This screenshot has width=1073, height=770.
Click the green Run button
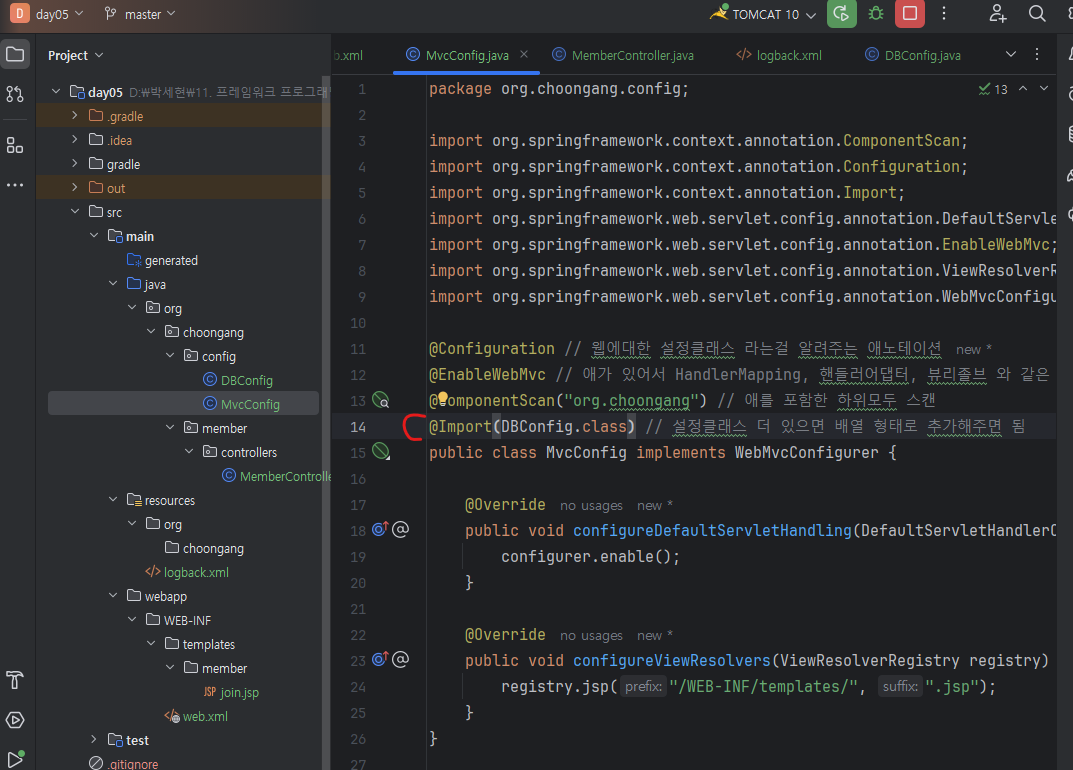tap(842, 14)
